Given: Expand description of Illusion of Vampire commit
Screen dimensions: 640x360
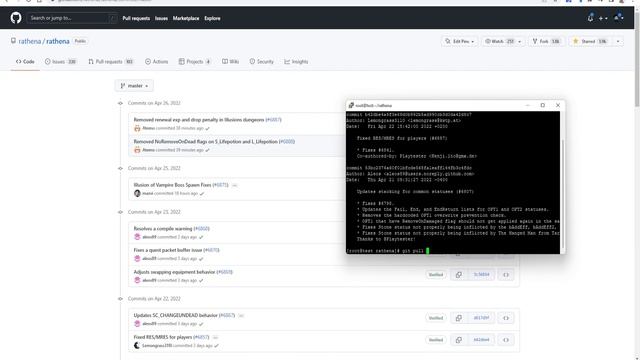Looking at the screenshot, I should tap(235, 185).
